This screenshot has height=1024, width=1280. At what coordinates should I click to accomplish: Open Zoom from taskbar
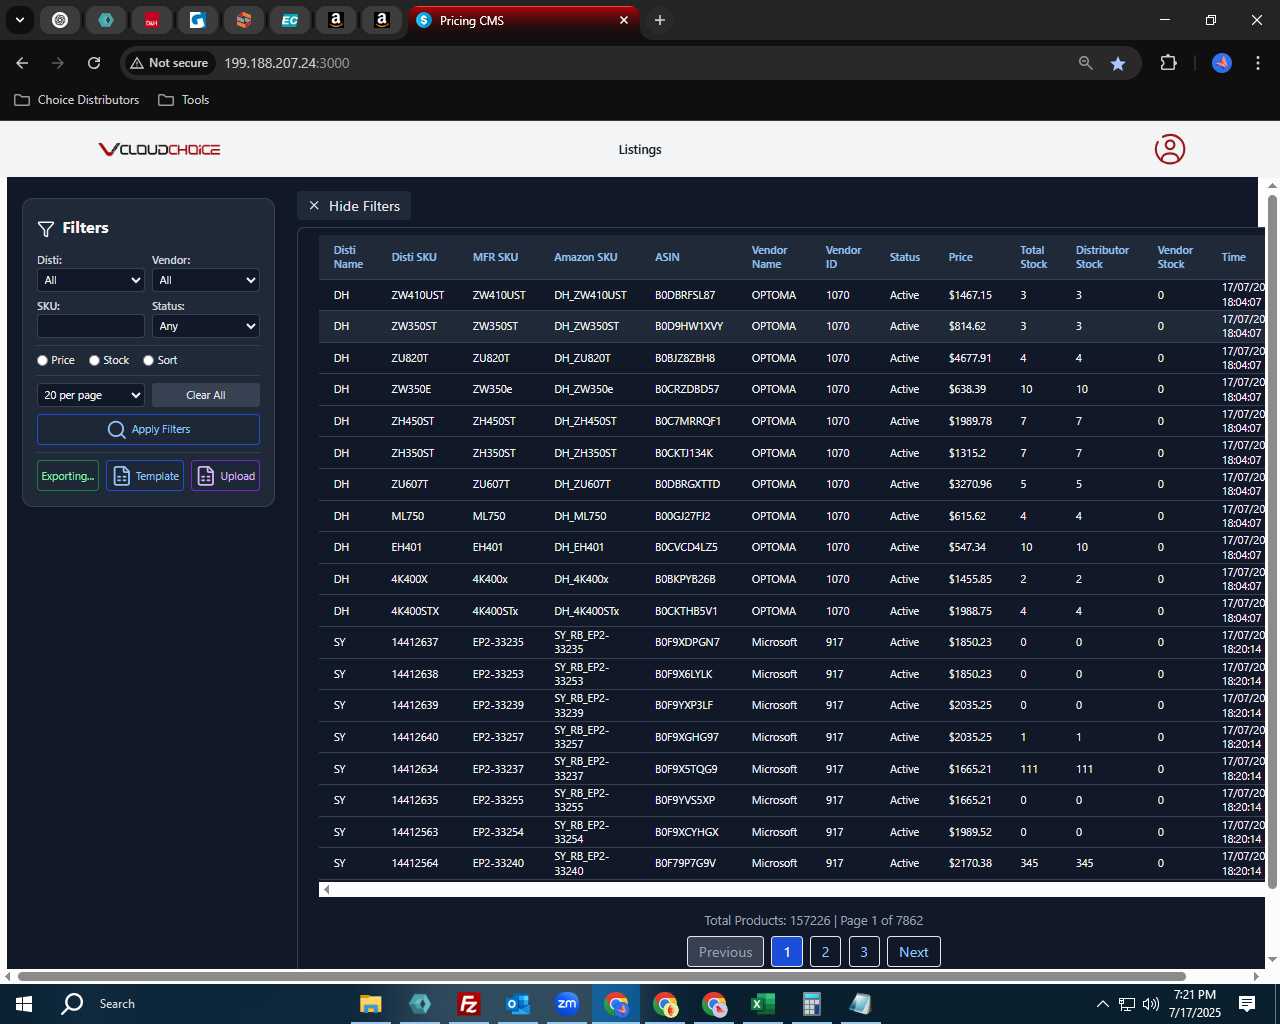tap(567, 1004)
